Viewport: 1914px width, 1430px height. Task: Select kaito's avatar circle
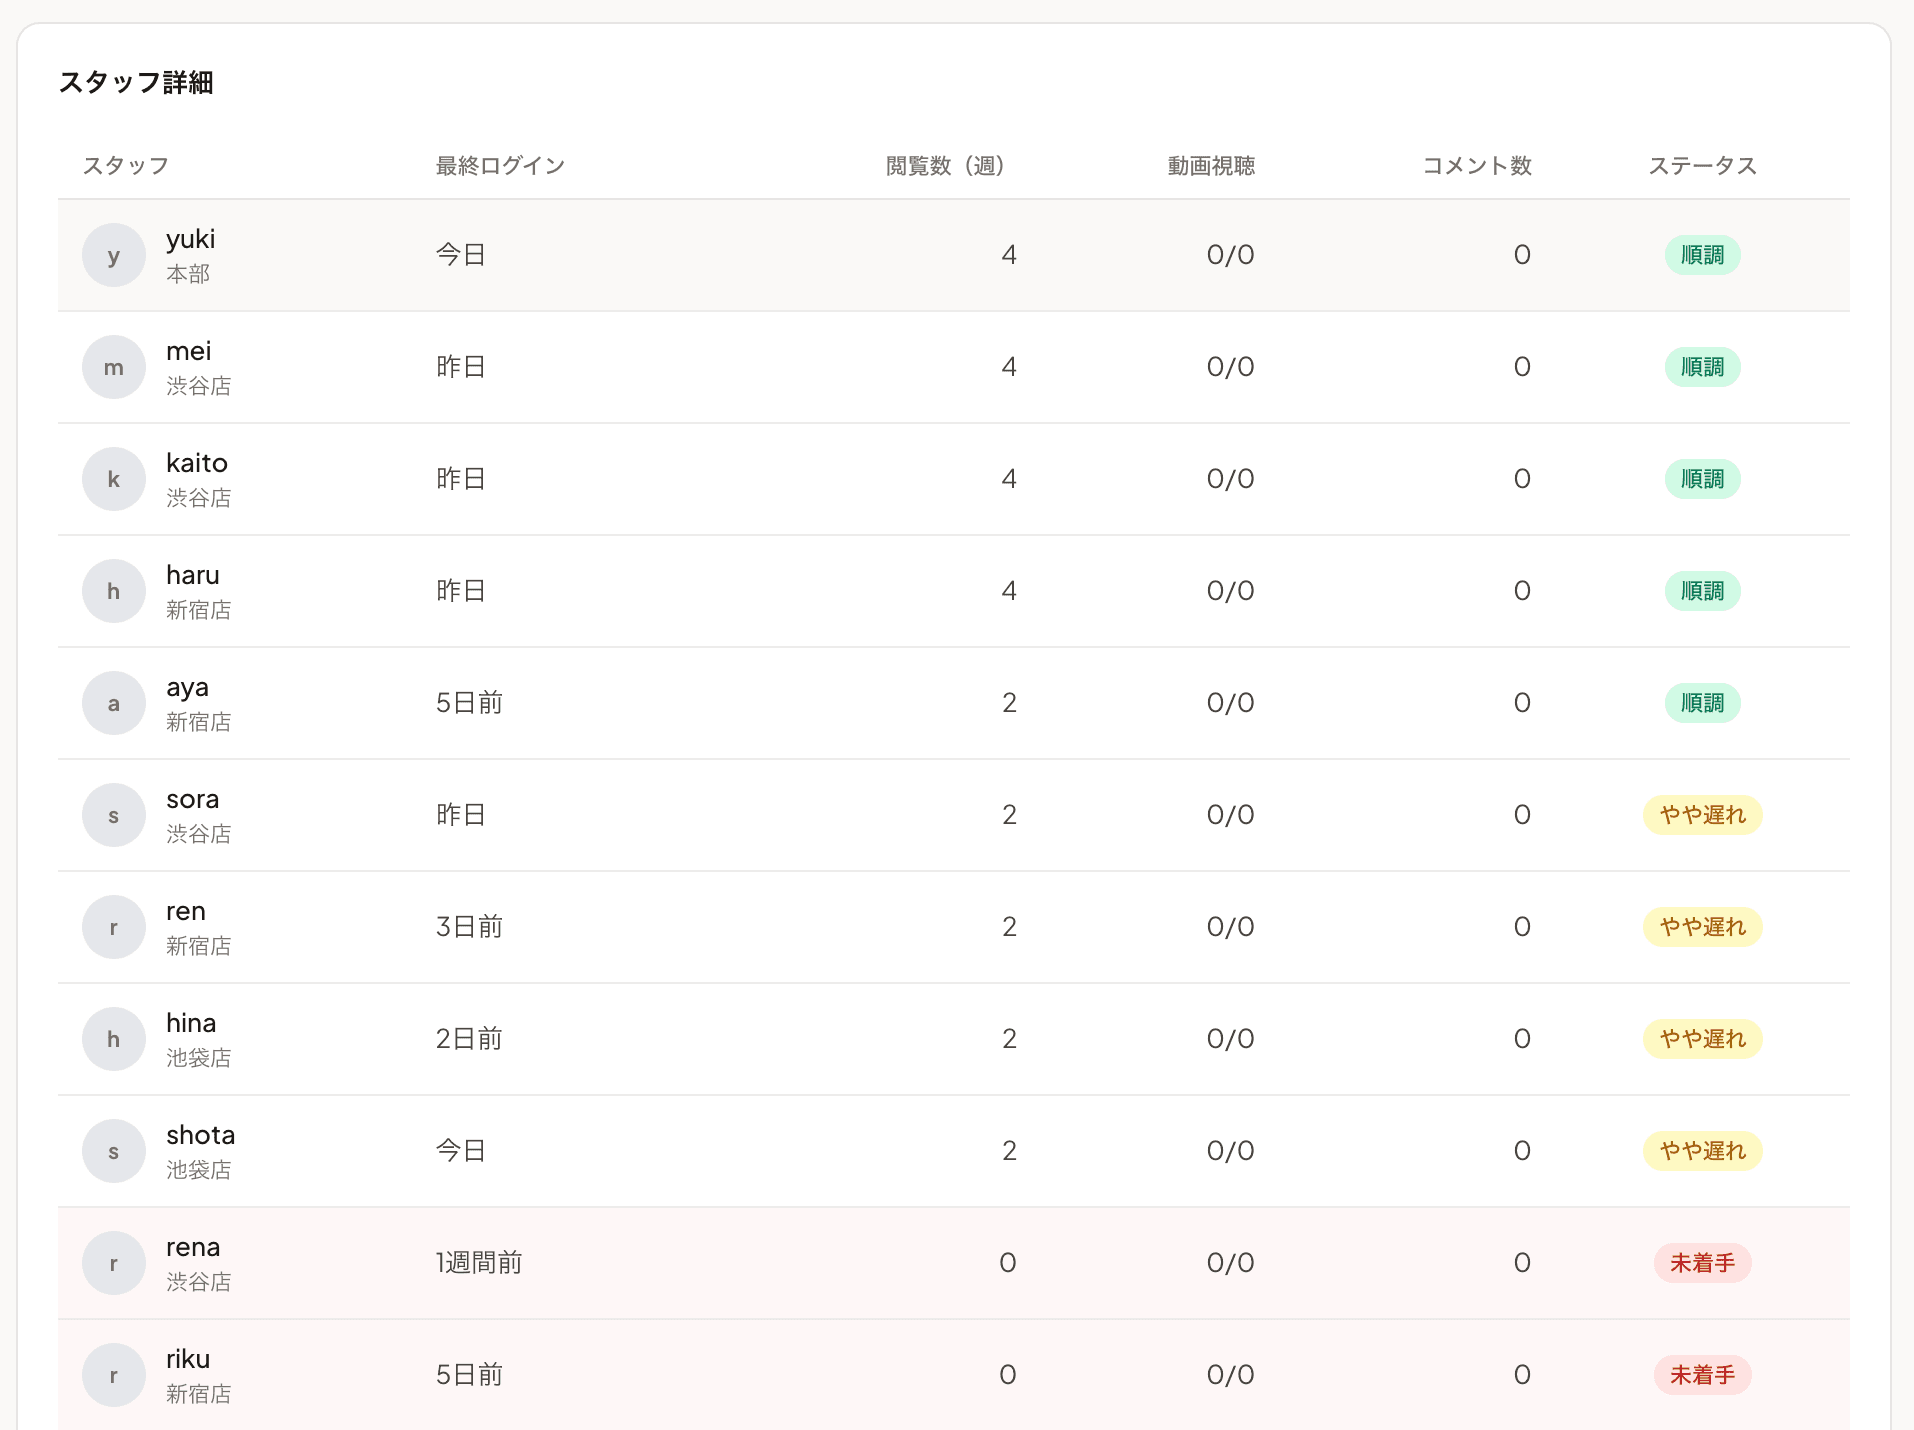pyautogui.click(x=114, y=479)
